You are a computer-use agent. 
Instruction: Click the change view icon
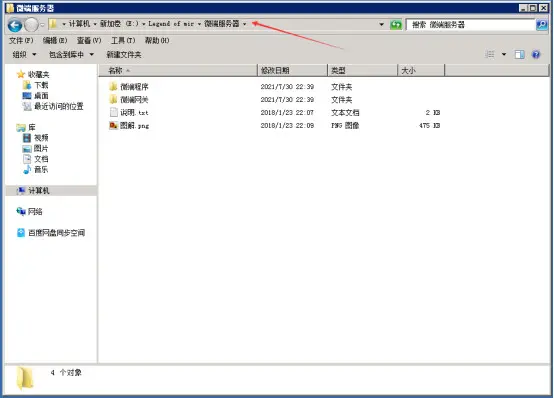pyautogui.click(x=490, y=54)
